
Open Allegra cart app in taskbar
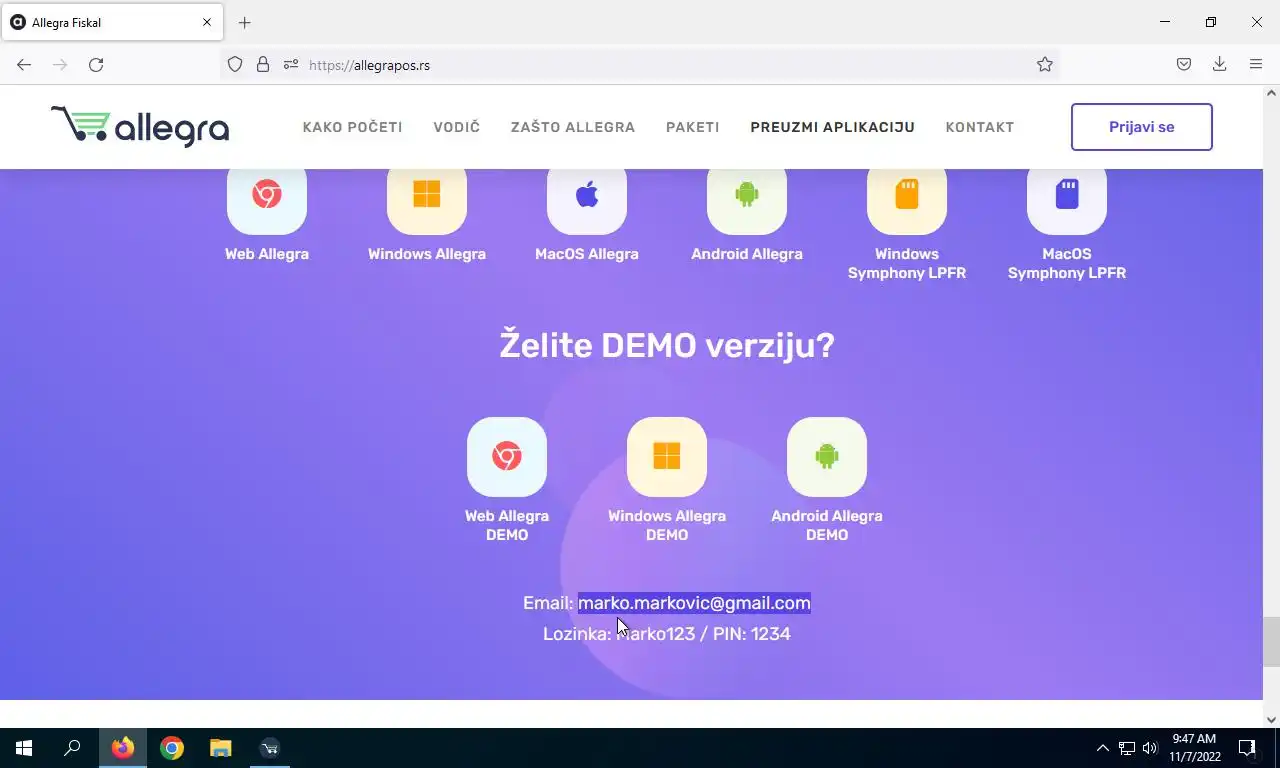[269, 748]
